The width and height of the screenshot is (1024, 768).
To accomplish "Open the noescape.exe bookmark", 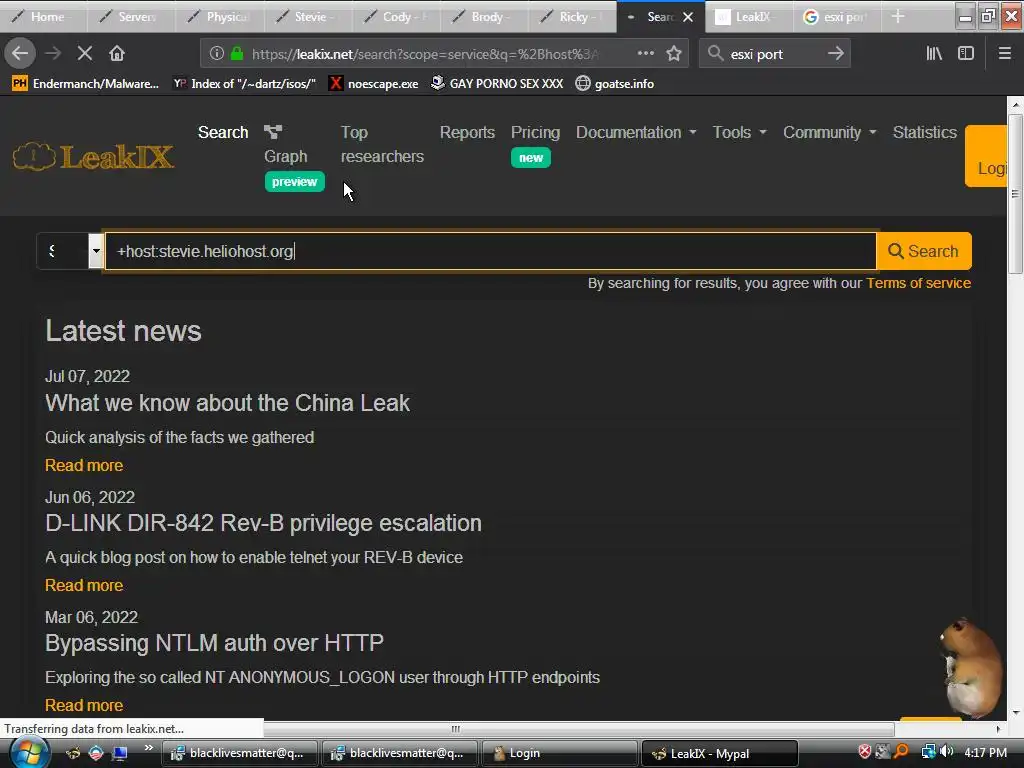I will click(x=374, y=84).
